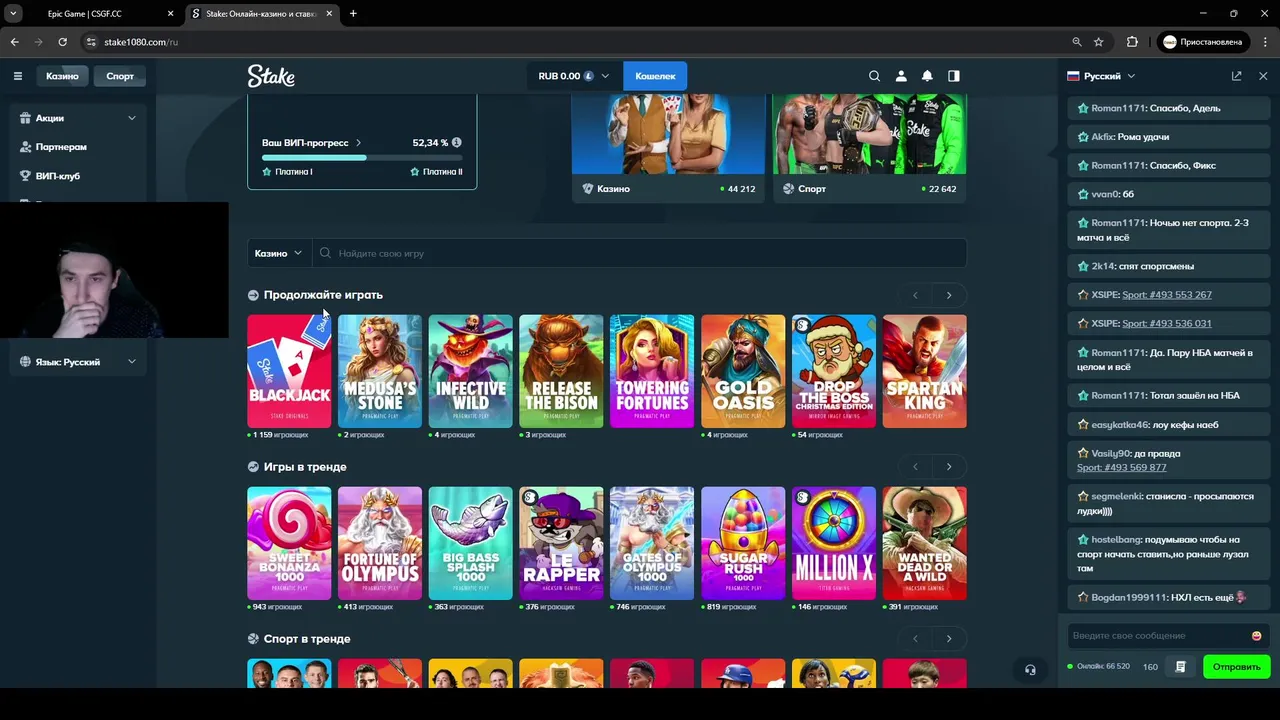Click the chat message input field

pos(1160,636)
